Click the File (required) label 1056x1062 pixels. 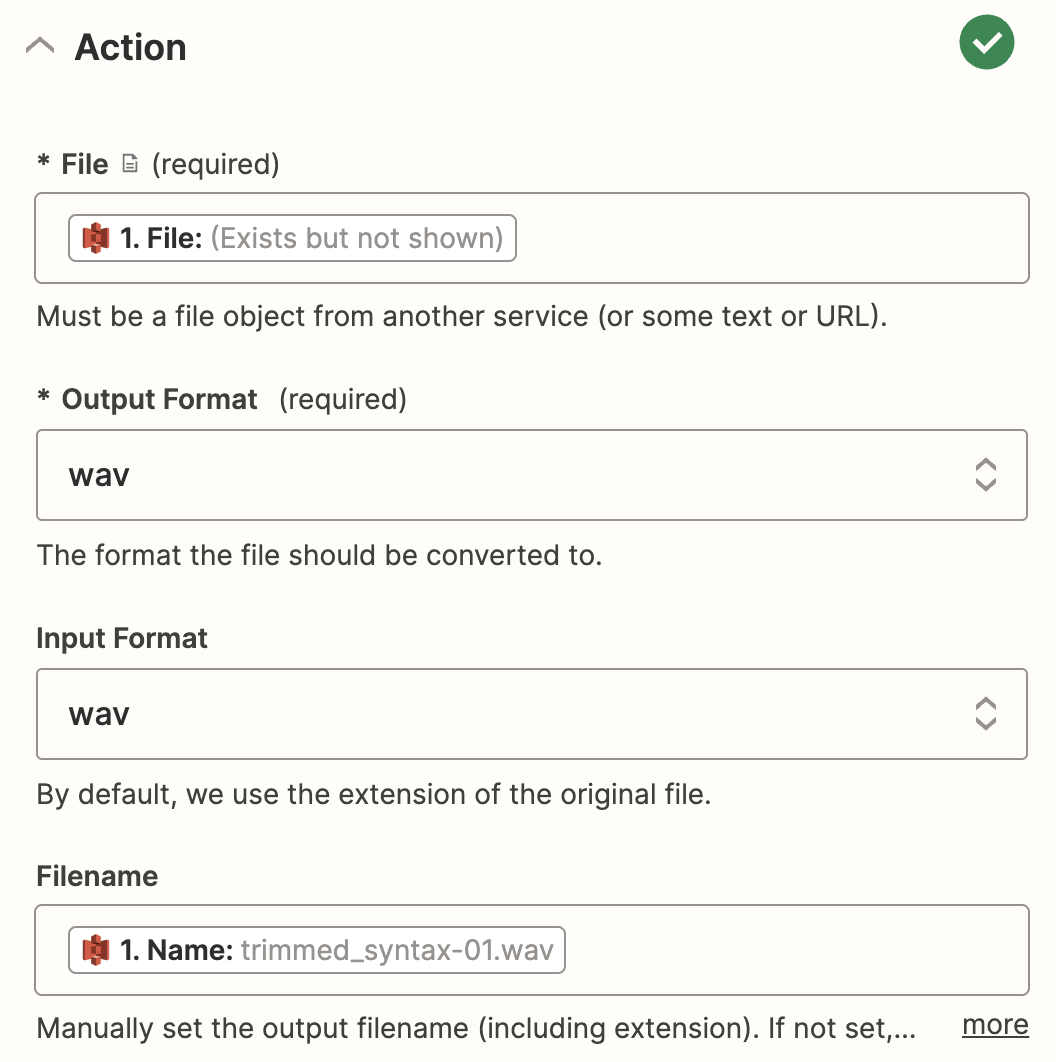[x=158, y=164]
